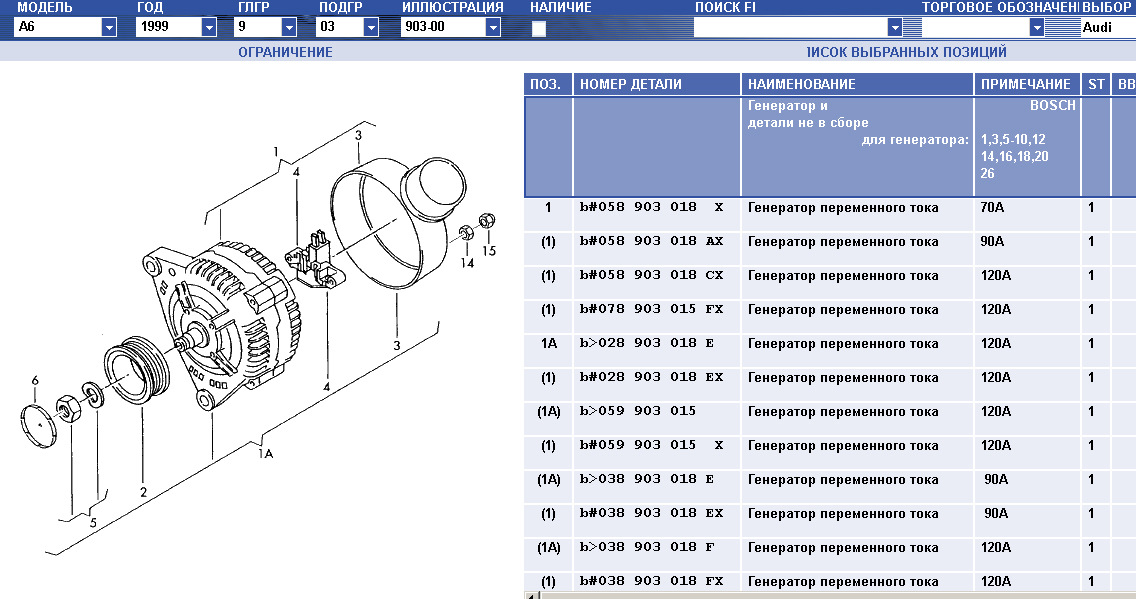Expand the ГОД dropdown set to 1999
The width and height of the screenshot is (1136, 599).
209,28
